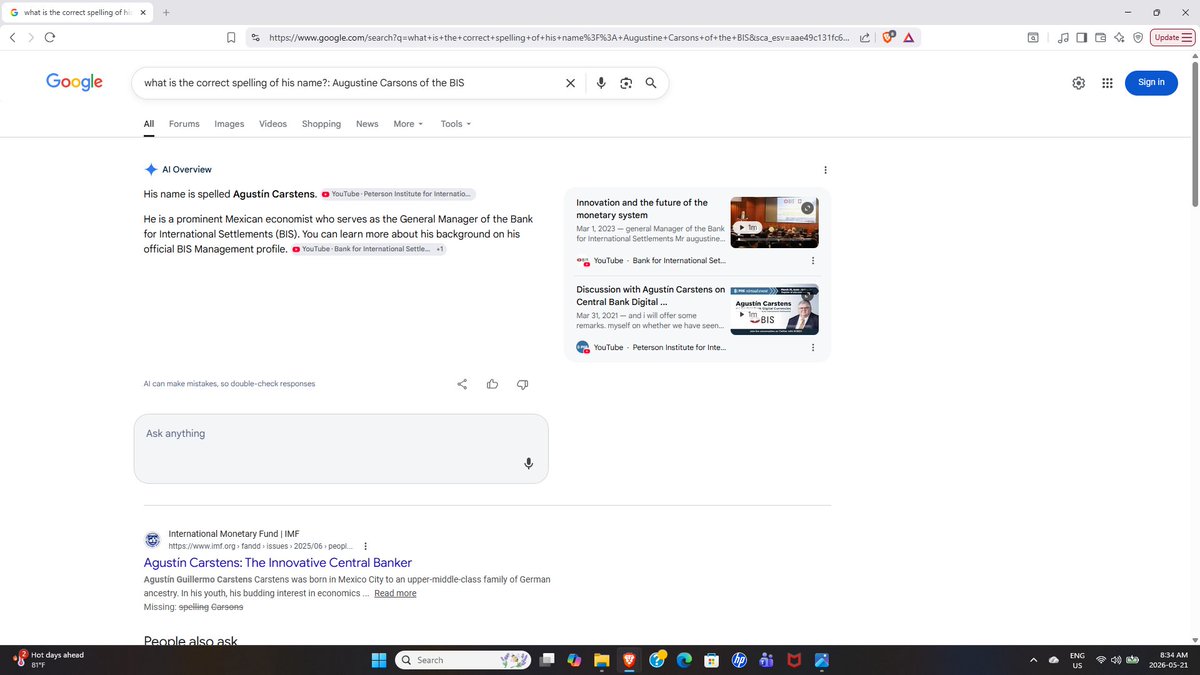The height and width of the screenshot is (675, 1200).
Task: Click the Ask anything follow-up box
Action: click(341, 448)
